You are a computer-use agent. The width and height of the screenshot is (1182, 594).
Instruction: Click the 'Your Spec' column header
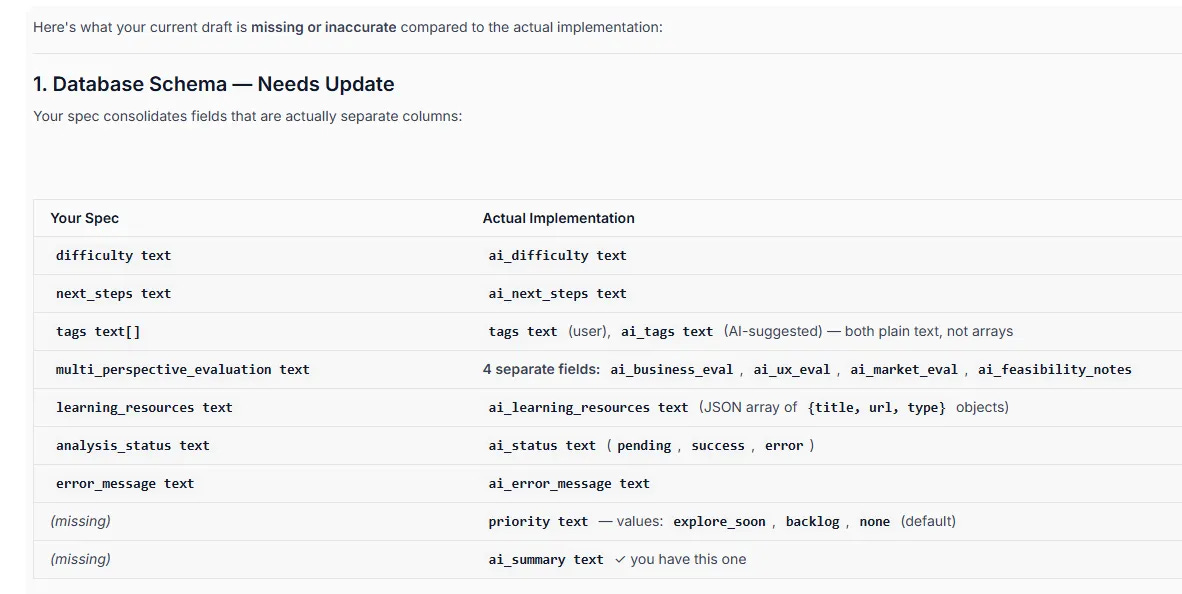[85, 218]
